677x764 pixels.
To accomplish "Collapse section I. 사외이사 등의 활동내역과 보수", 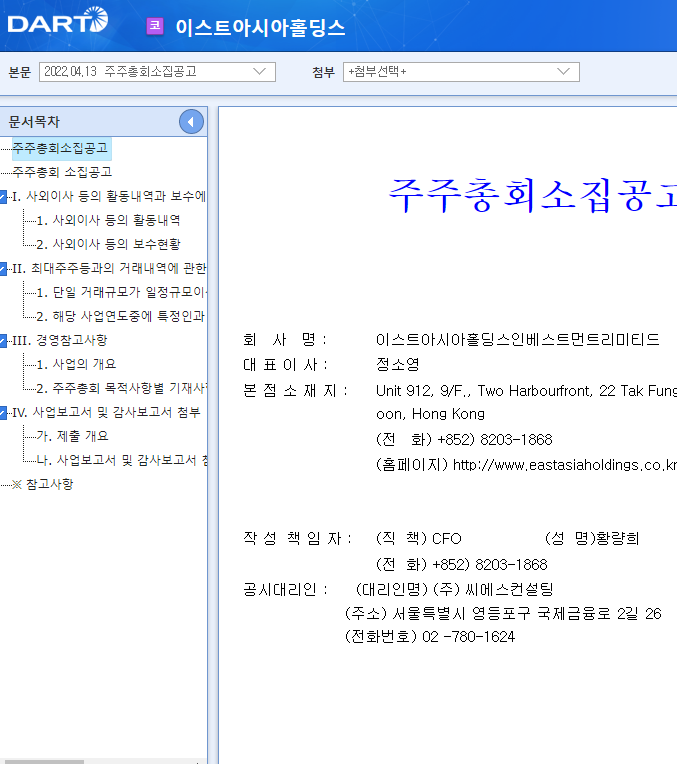I will coord(3,196).
